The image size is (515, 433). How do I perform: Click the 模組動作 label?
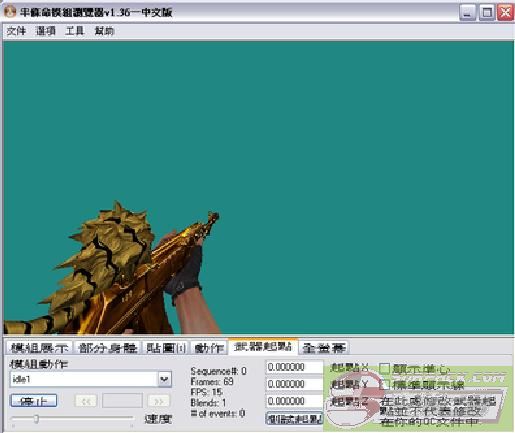(x=39, y=364)
